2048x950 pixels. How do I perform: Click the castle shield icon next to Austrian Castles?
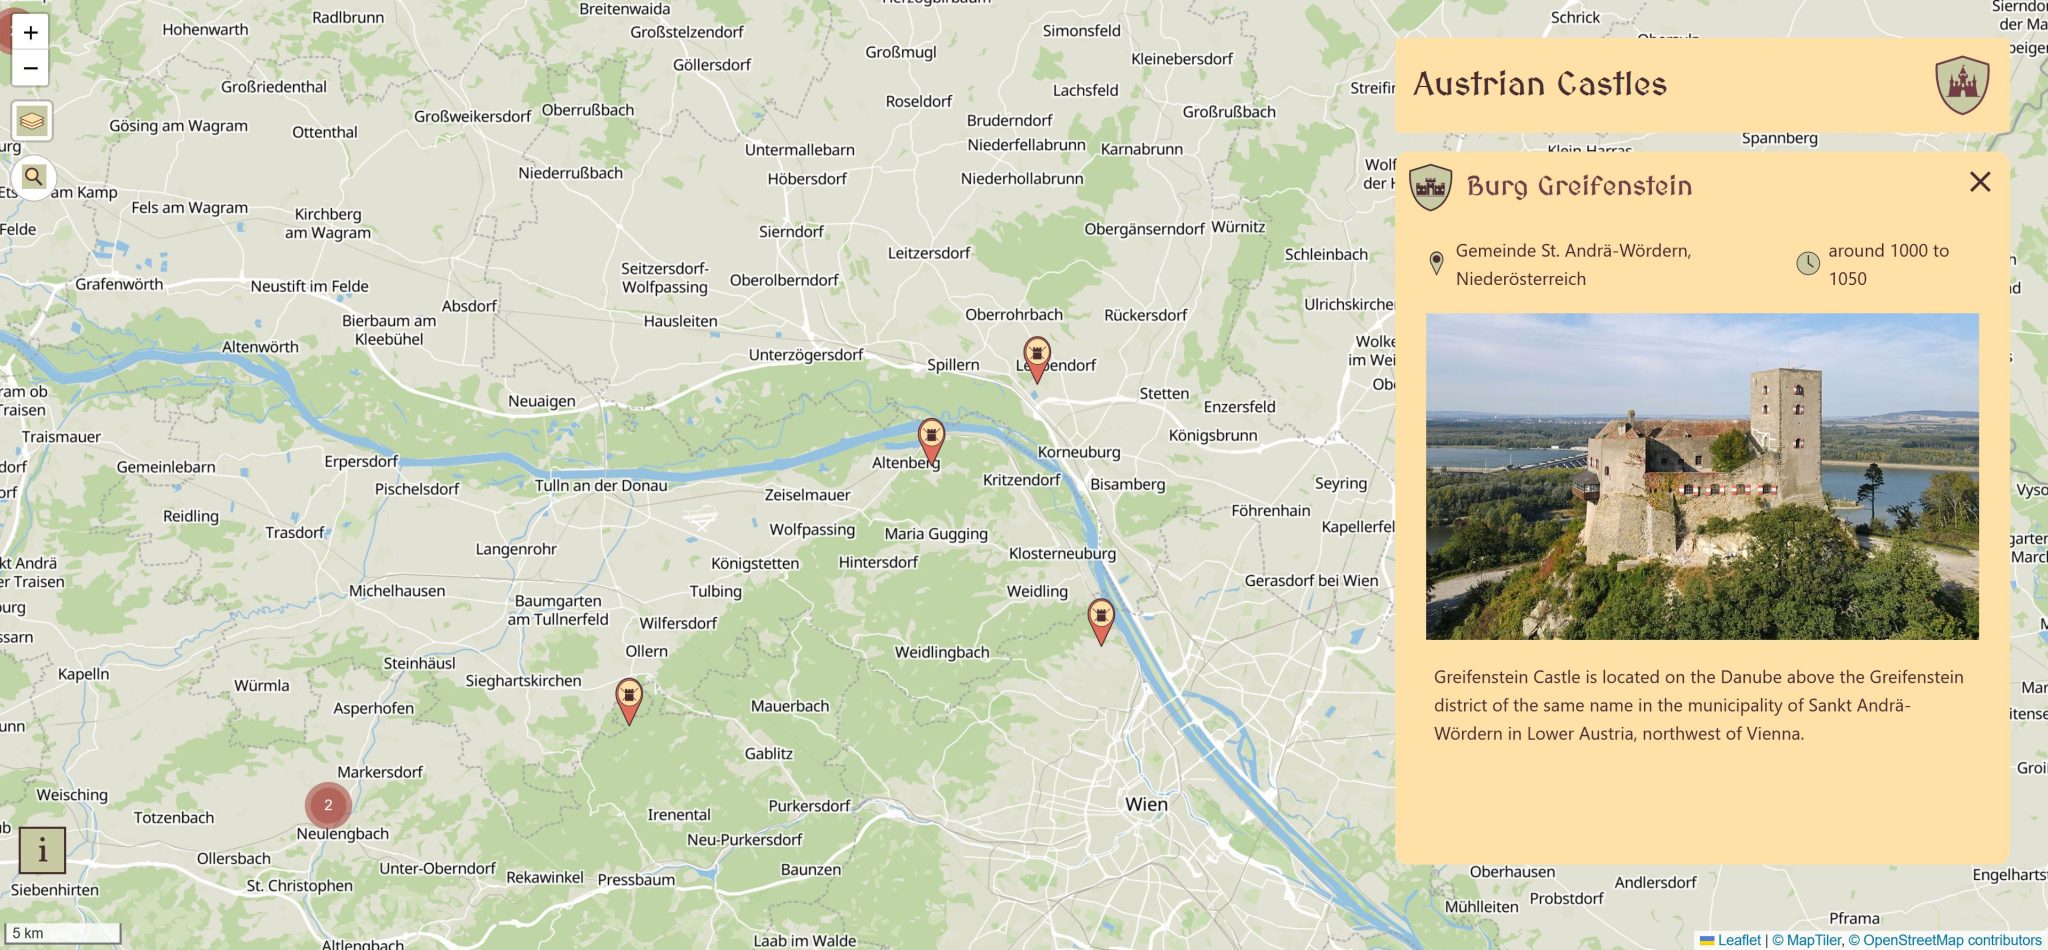[1962, 84]
